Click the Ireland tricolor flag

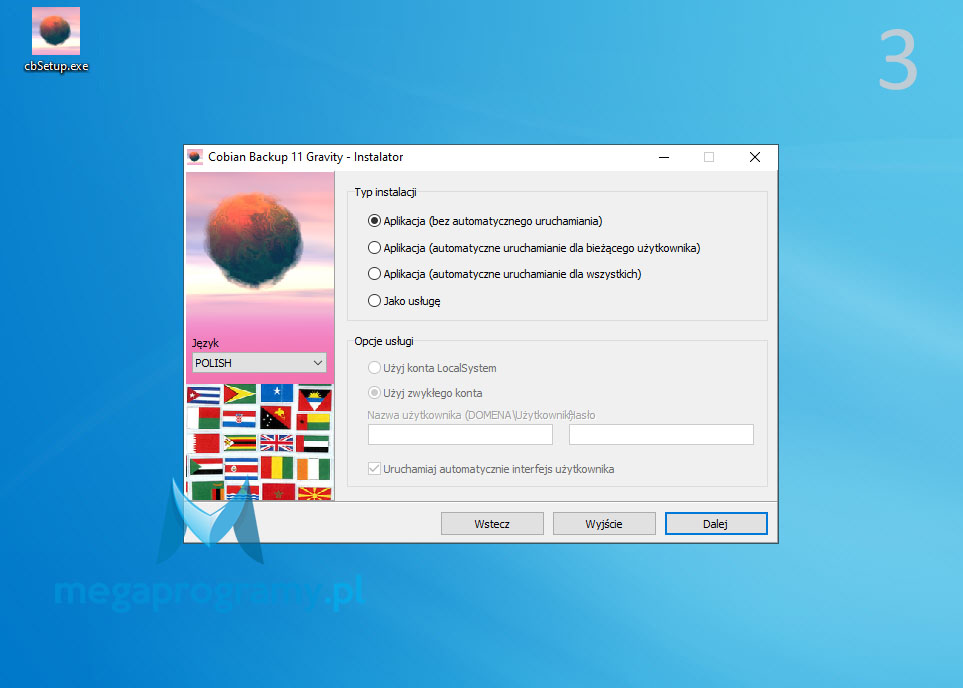click(314, 469)
